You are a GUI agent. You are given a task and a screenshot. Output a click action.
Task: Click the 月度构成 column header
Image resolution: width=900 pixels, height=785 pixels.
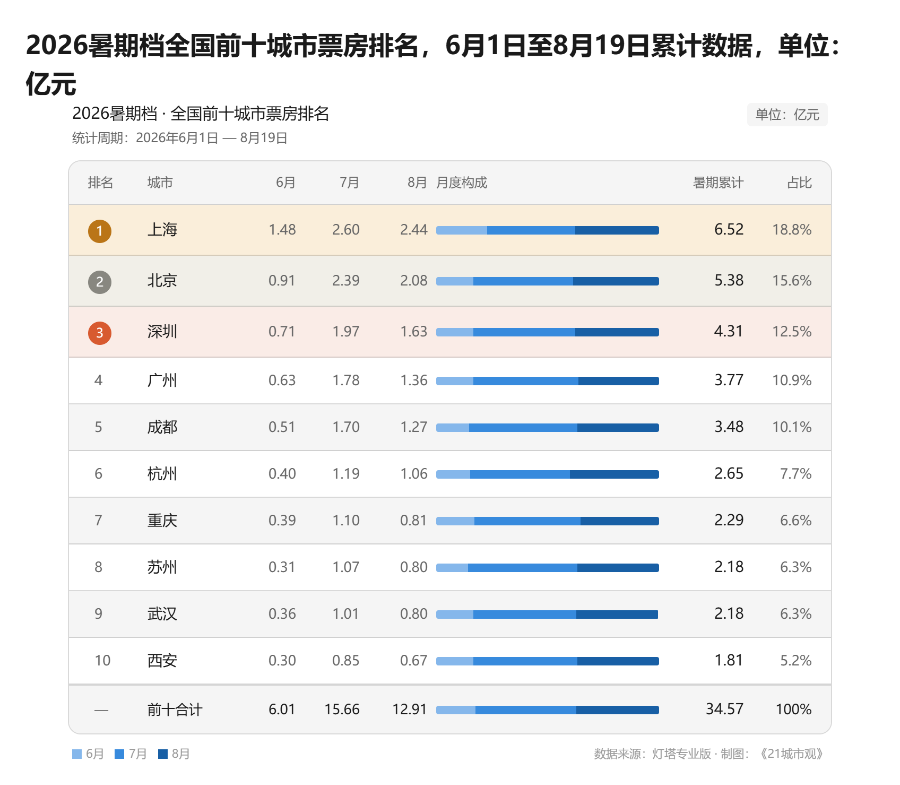461,183
